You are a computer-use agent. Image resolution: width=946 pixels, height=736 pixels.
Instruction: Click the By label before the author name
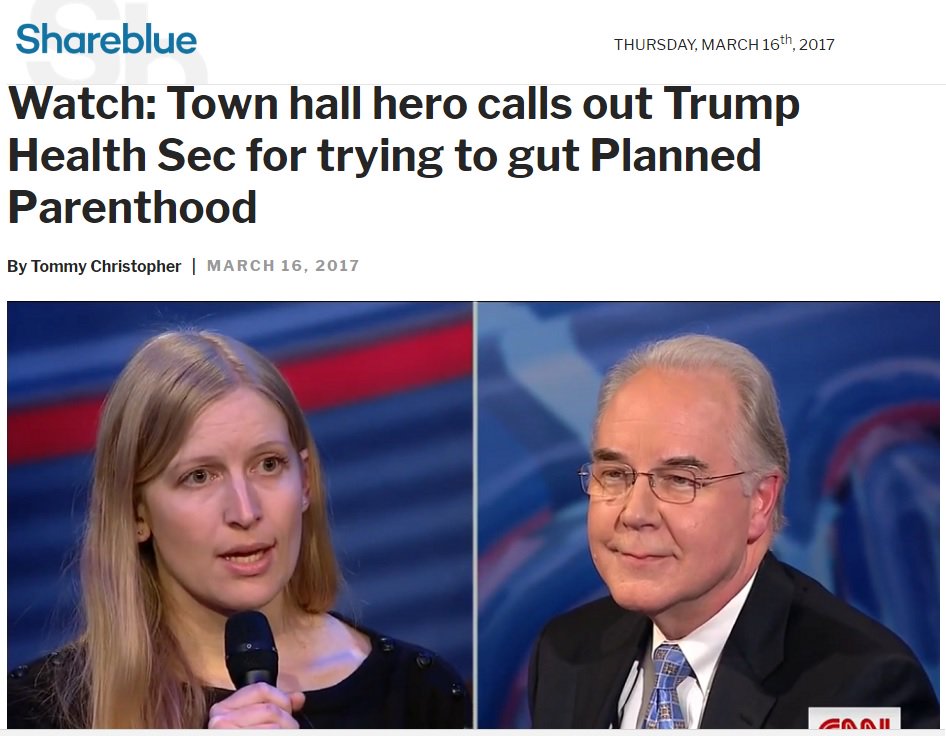click(17, 266)
